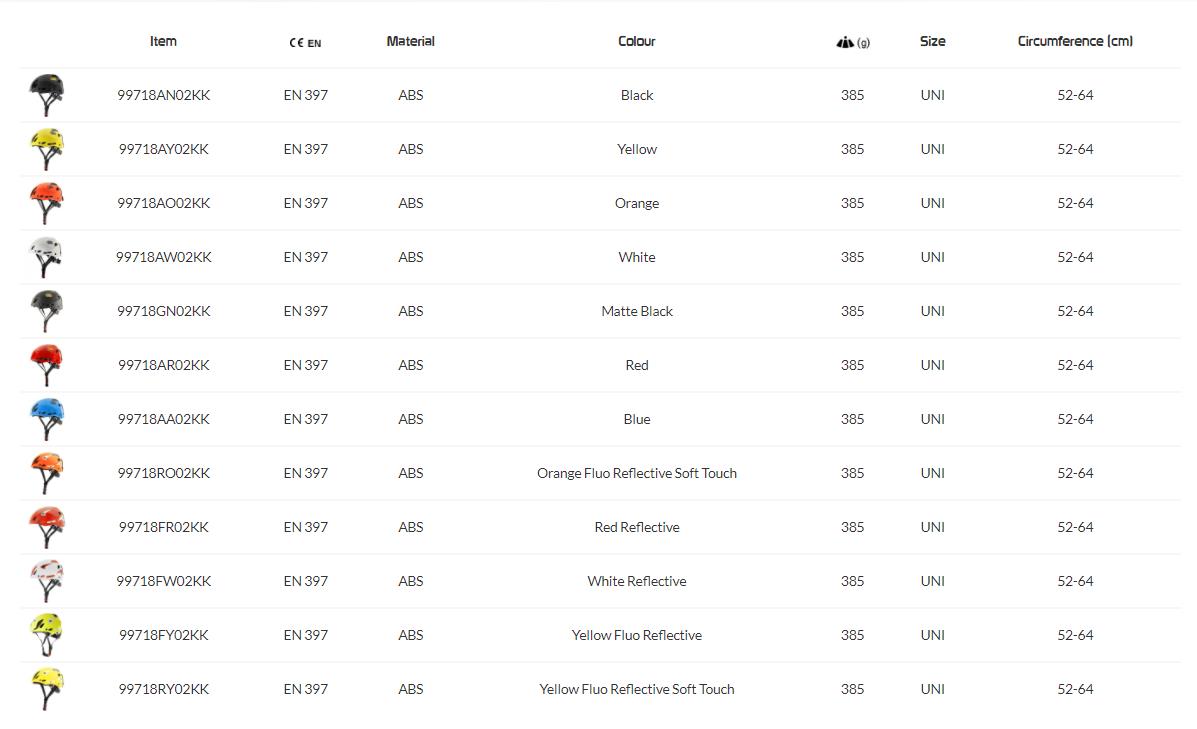Screen dimensions: 1197x729
Task: Click item code 99718FY02KK
Action: [x=164, y=635]
